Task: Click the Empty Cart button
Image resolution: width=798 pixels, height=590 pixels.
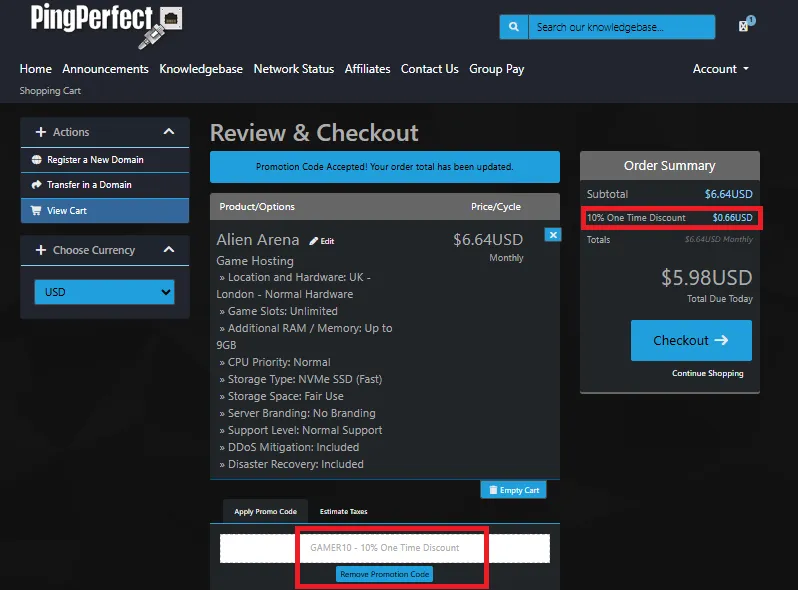Action: pos(514,490)
